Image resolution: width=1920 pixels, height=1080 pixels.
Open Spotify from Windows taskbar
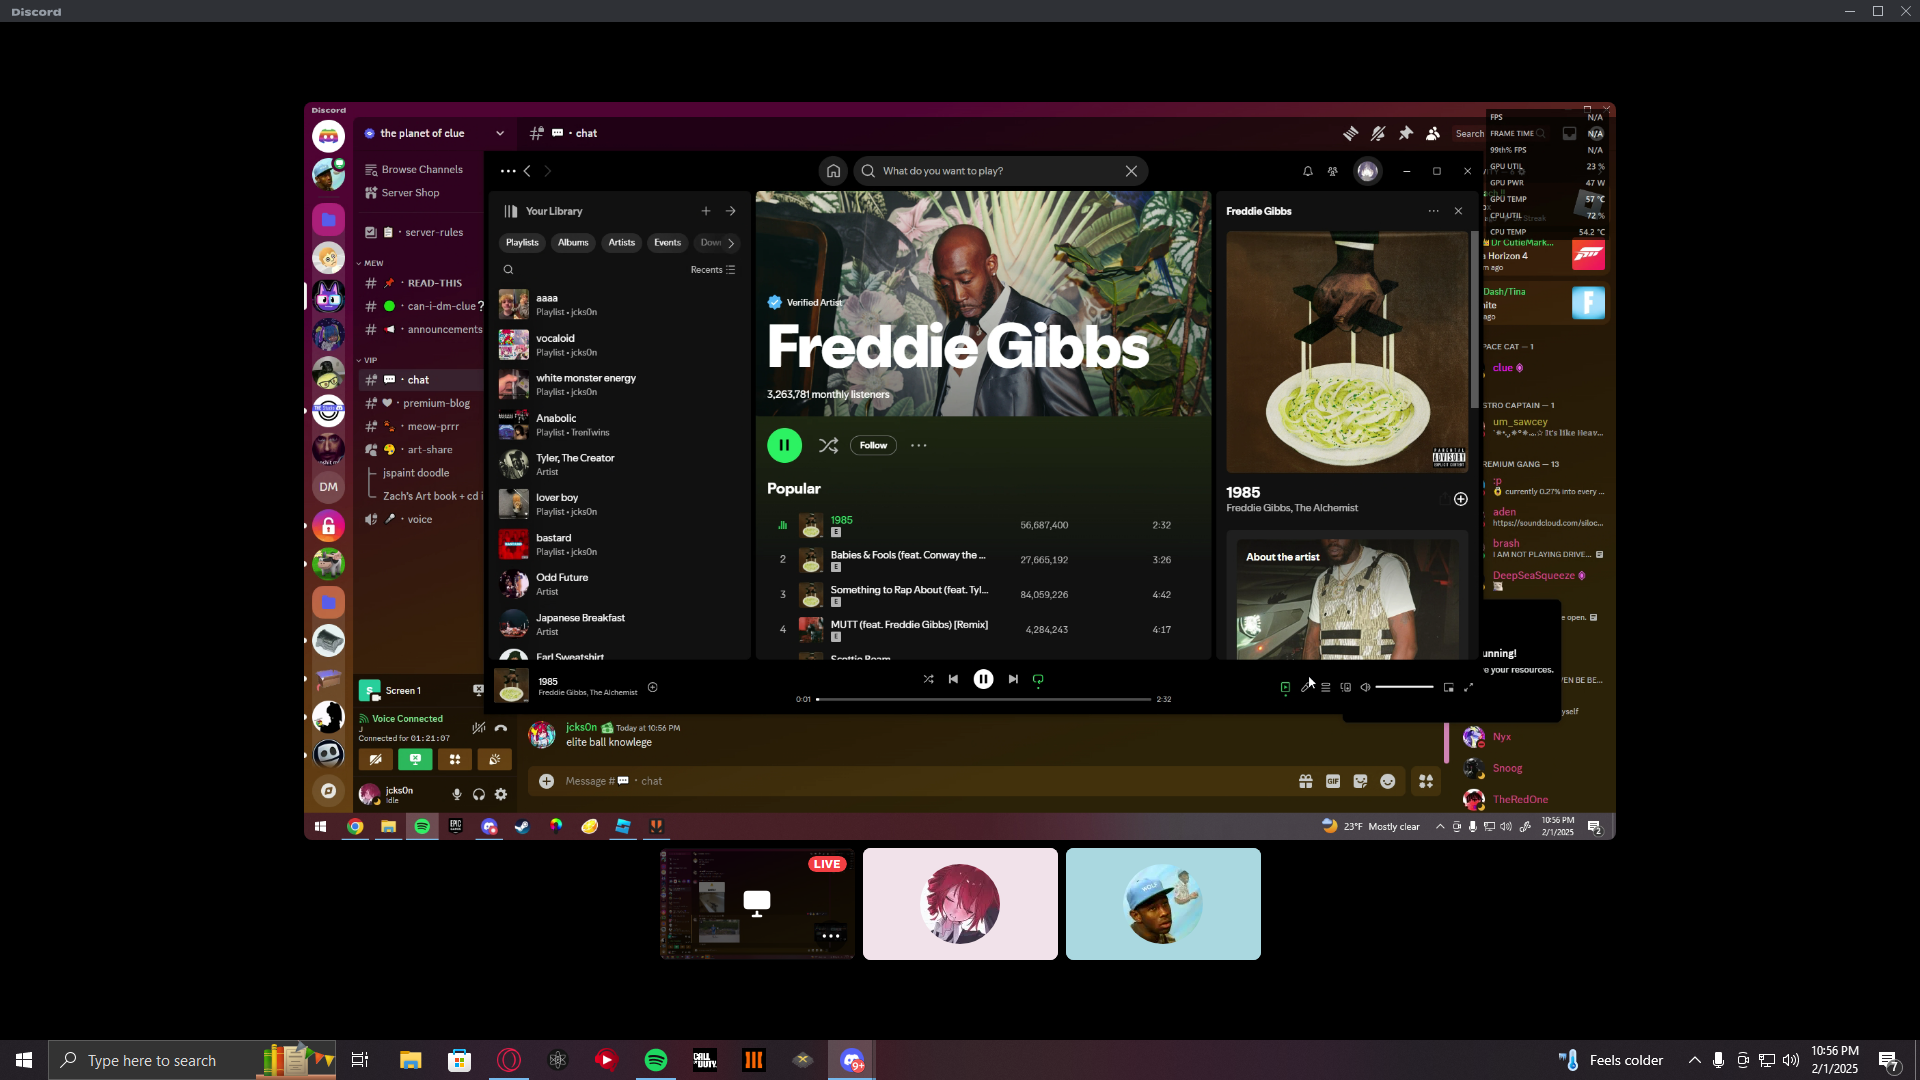pos(656,1060)
